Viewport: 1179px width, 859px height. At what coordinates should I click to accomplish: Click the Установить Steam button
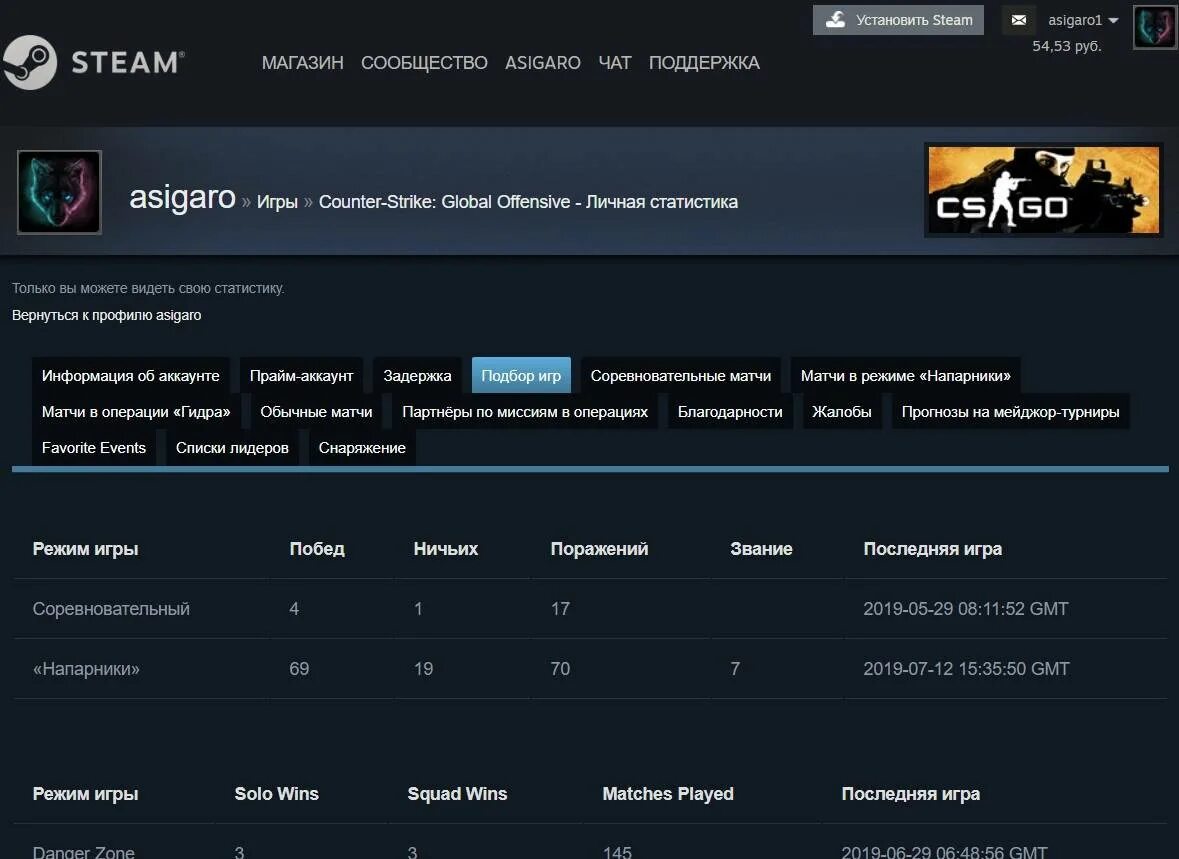898,20
